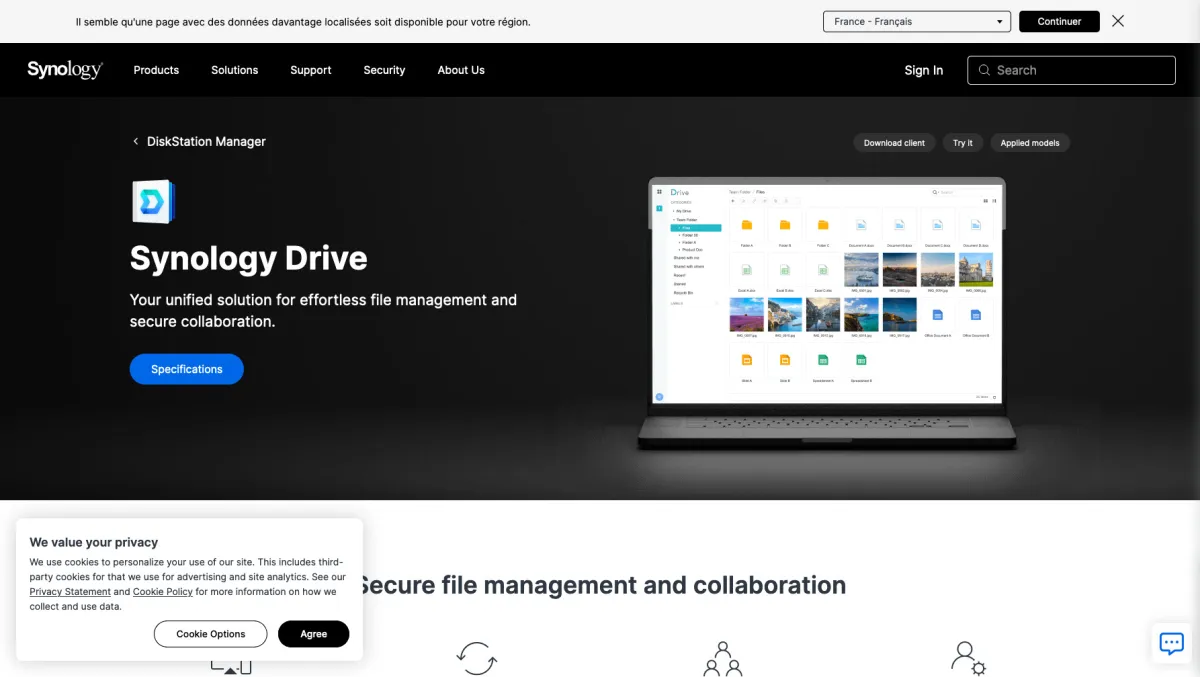1200x677 pixels.
Task: Click the back chevron beside DiskStation Manager
Action: tap(136, 142)
